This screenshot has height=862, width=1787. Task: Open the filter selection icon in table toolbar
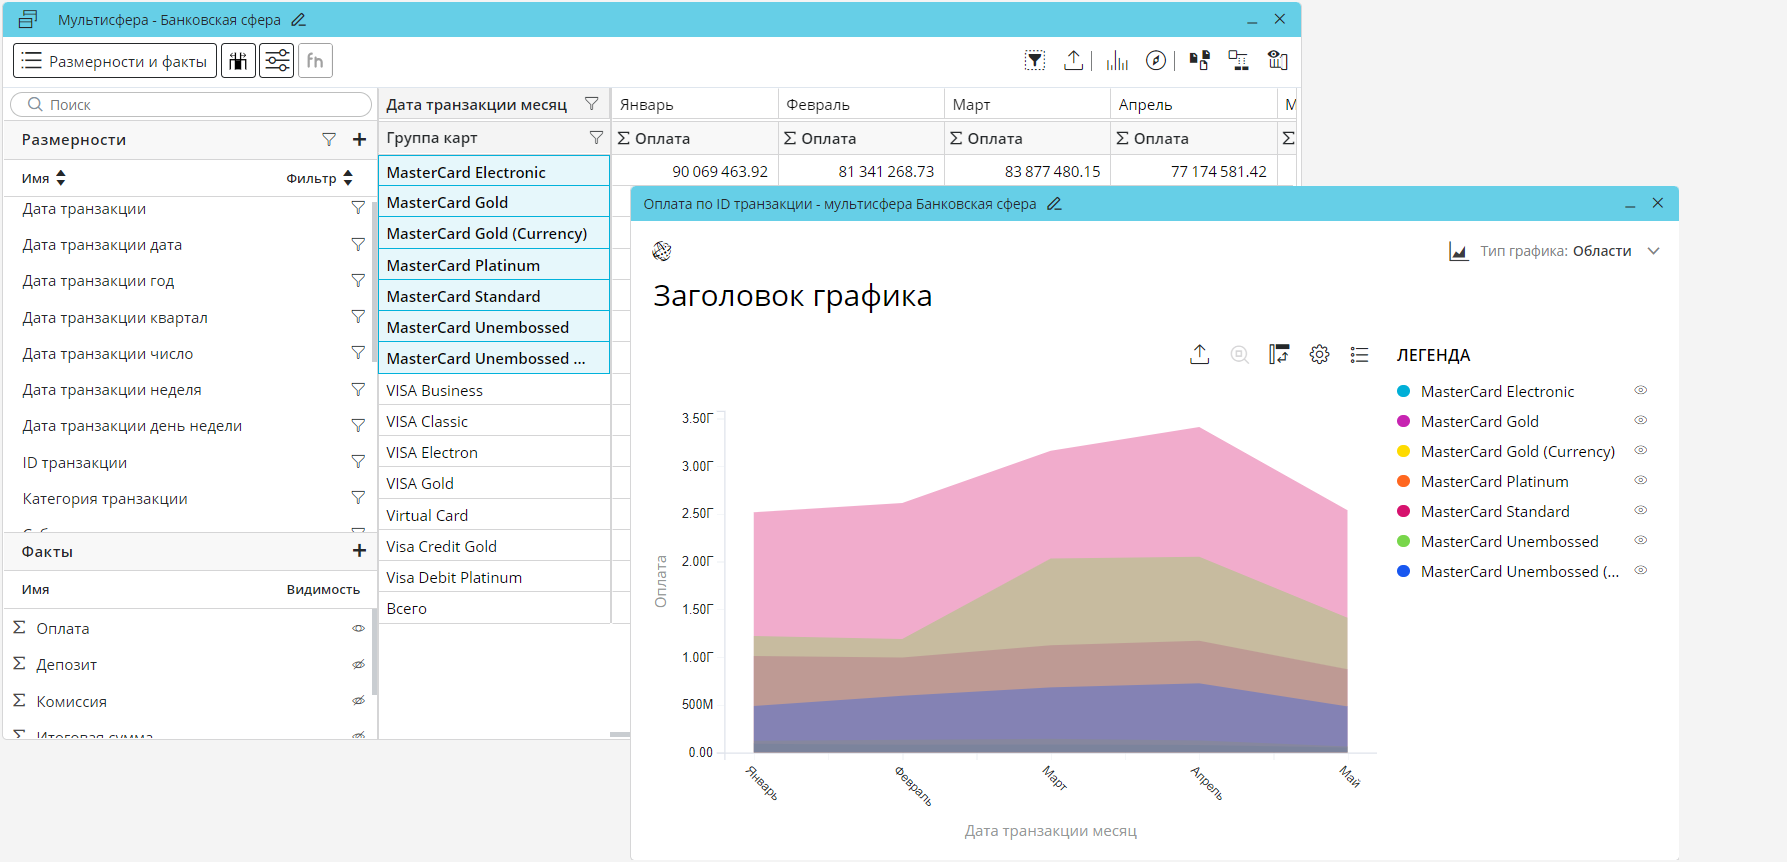point(1035,61)
